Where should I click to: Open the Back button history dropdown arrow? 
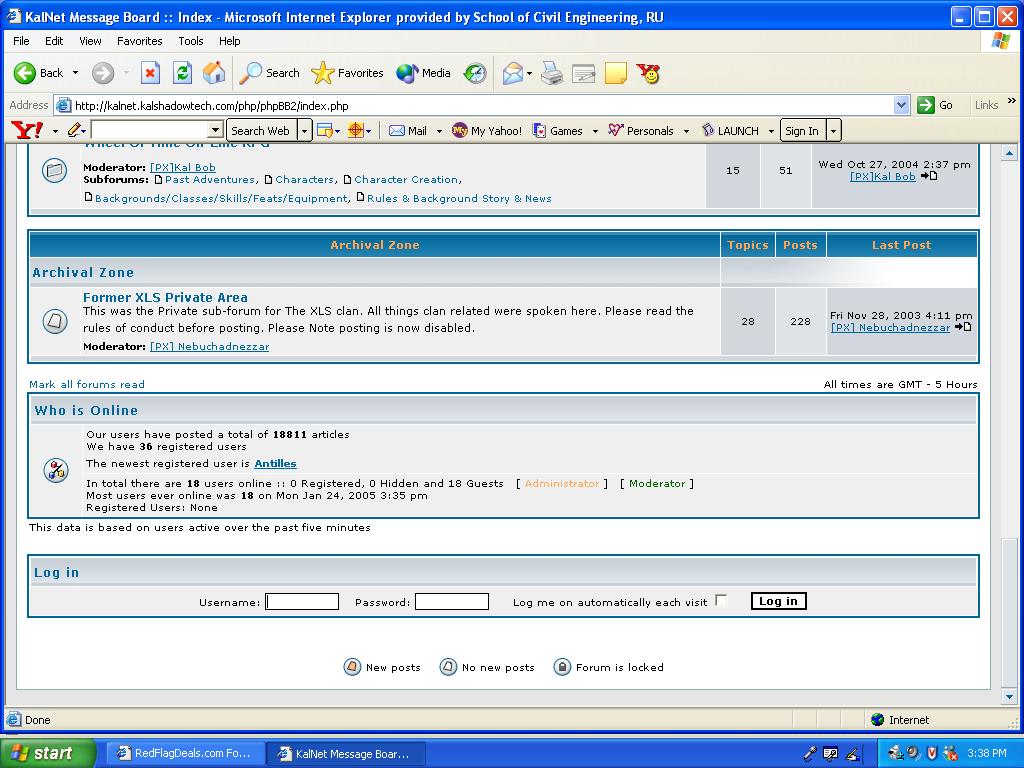tap(75, 73)
